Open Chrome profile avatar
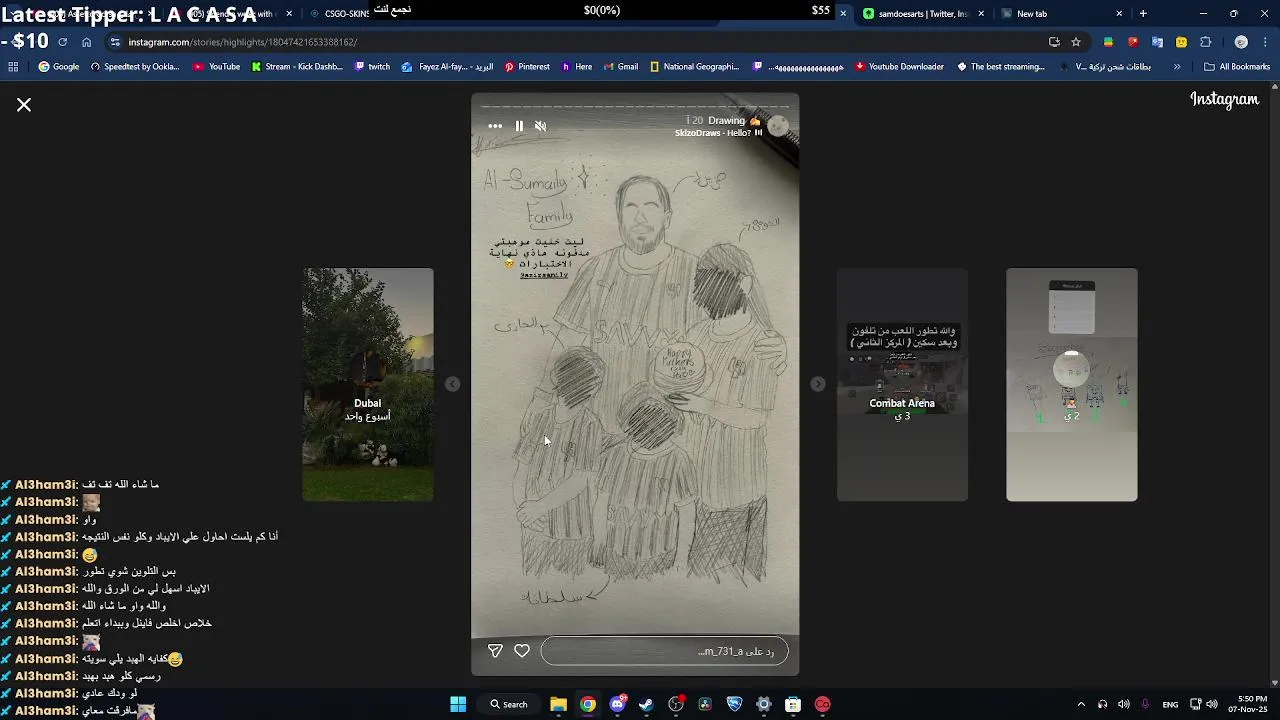1280x720 pixels. (1241, 42)
